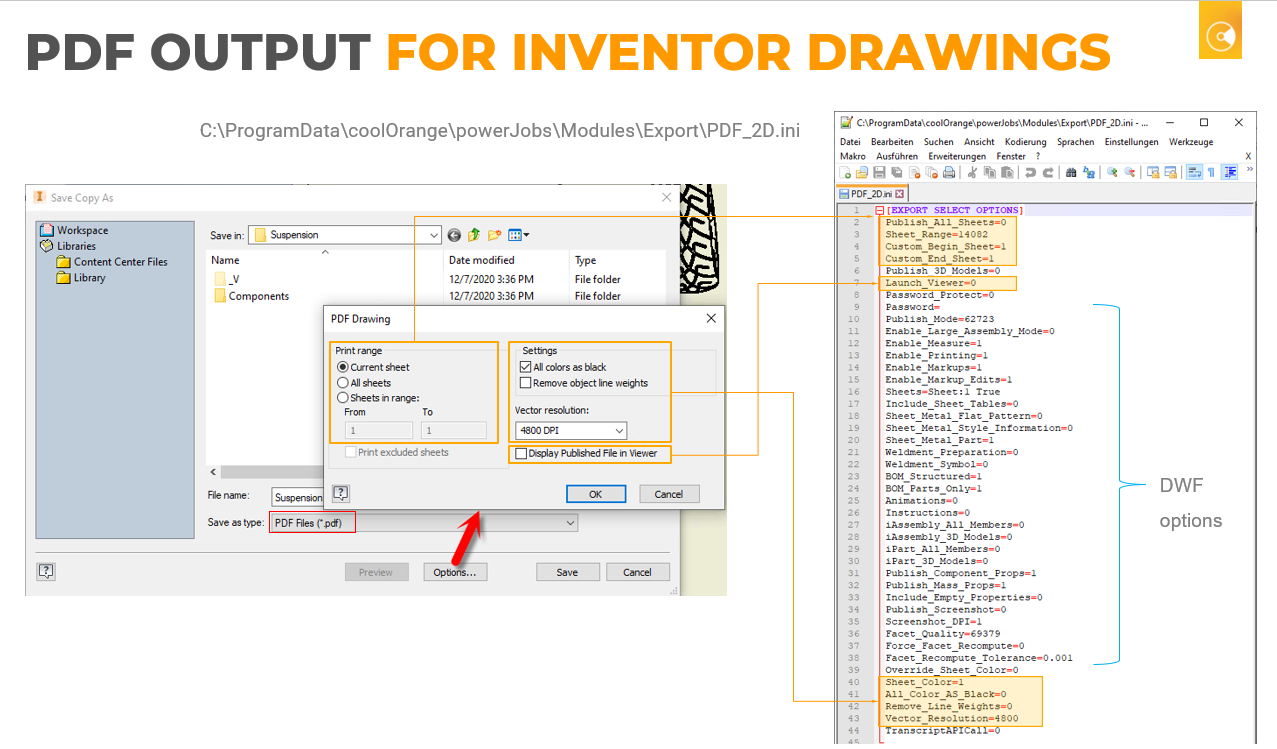This screenshot has width=1277, height=749.
Task: Select the Components folder row
Action: [251, 296]
